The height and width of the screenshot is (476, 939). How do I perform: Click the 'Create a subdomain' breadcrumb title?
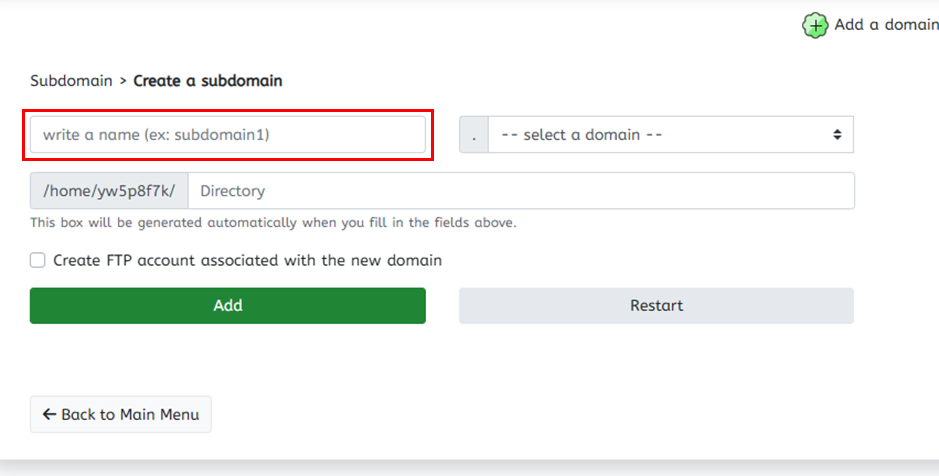click(208, 81)
